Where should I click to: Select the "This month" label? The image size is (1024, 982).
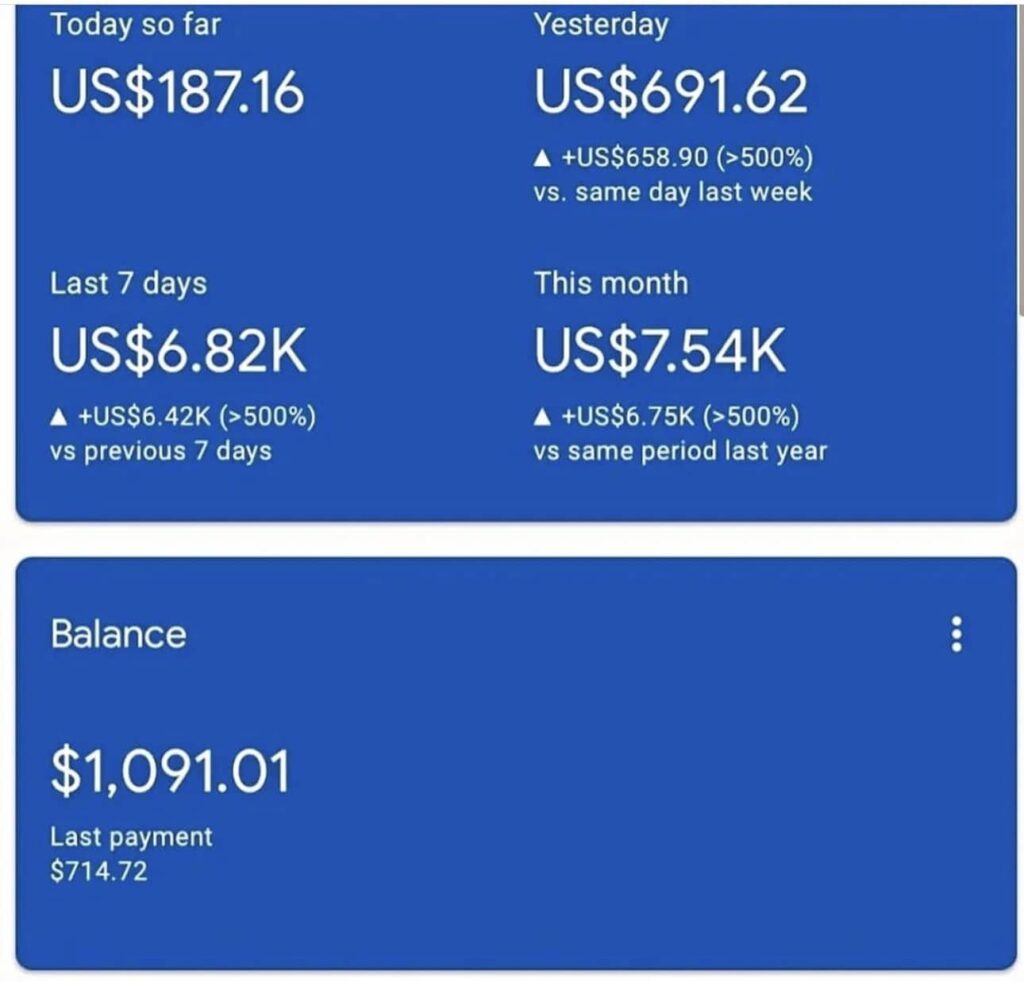click(x=611, y=283)
